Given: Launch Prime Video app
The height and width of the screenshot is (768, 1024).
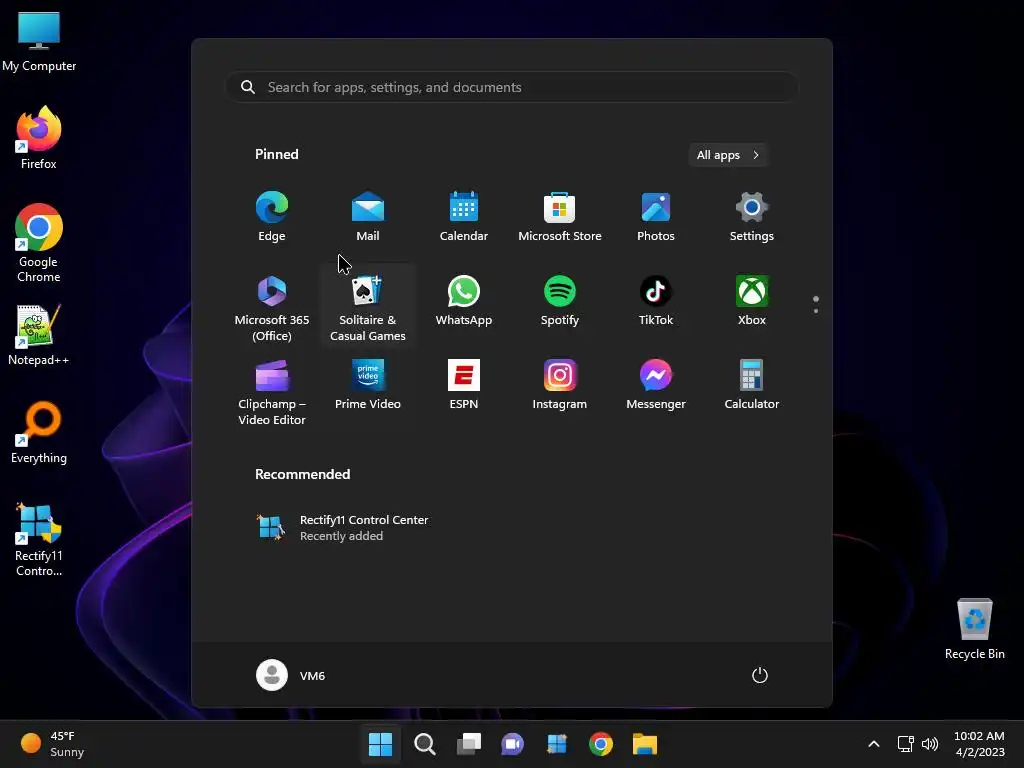Looking at the screenshot, I should click(368, 386).
